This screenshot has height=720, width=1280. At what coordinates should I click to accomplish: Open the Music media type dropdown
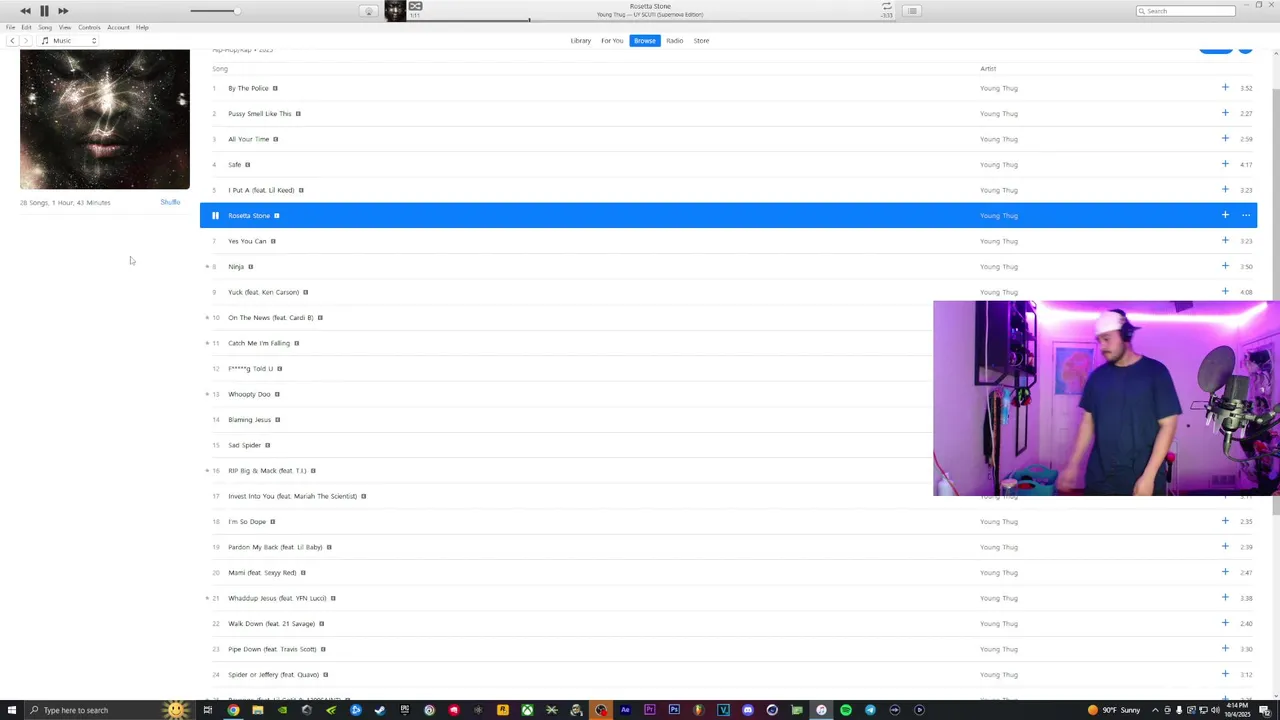pos(68,41)
